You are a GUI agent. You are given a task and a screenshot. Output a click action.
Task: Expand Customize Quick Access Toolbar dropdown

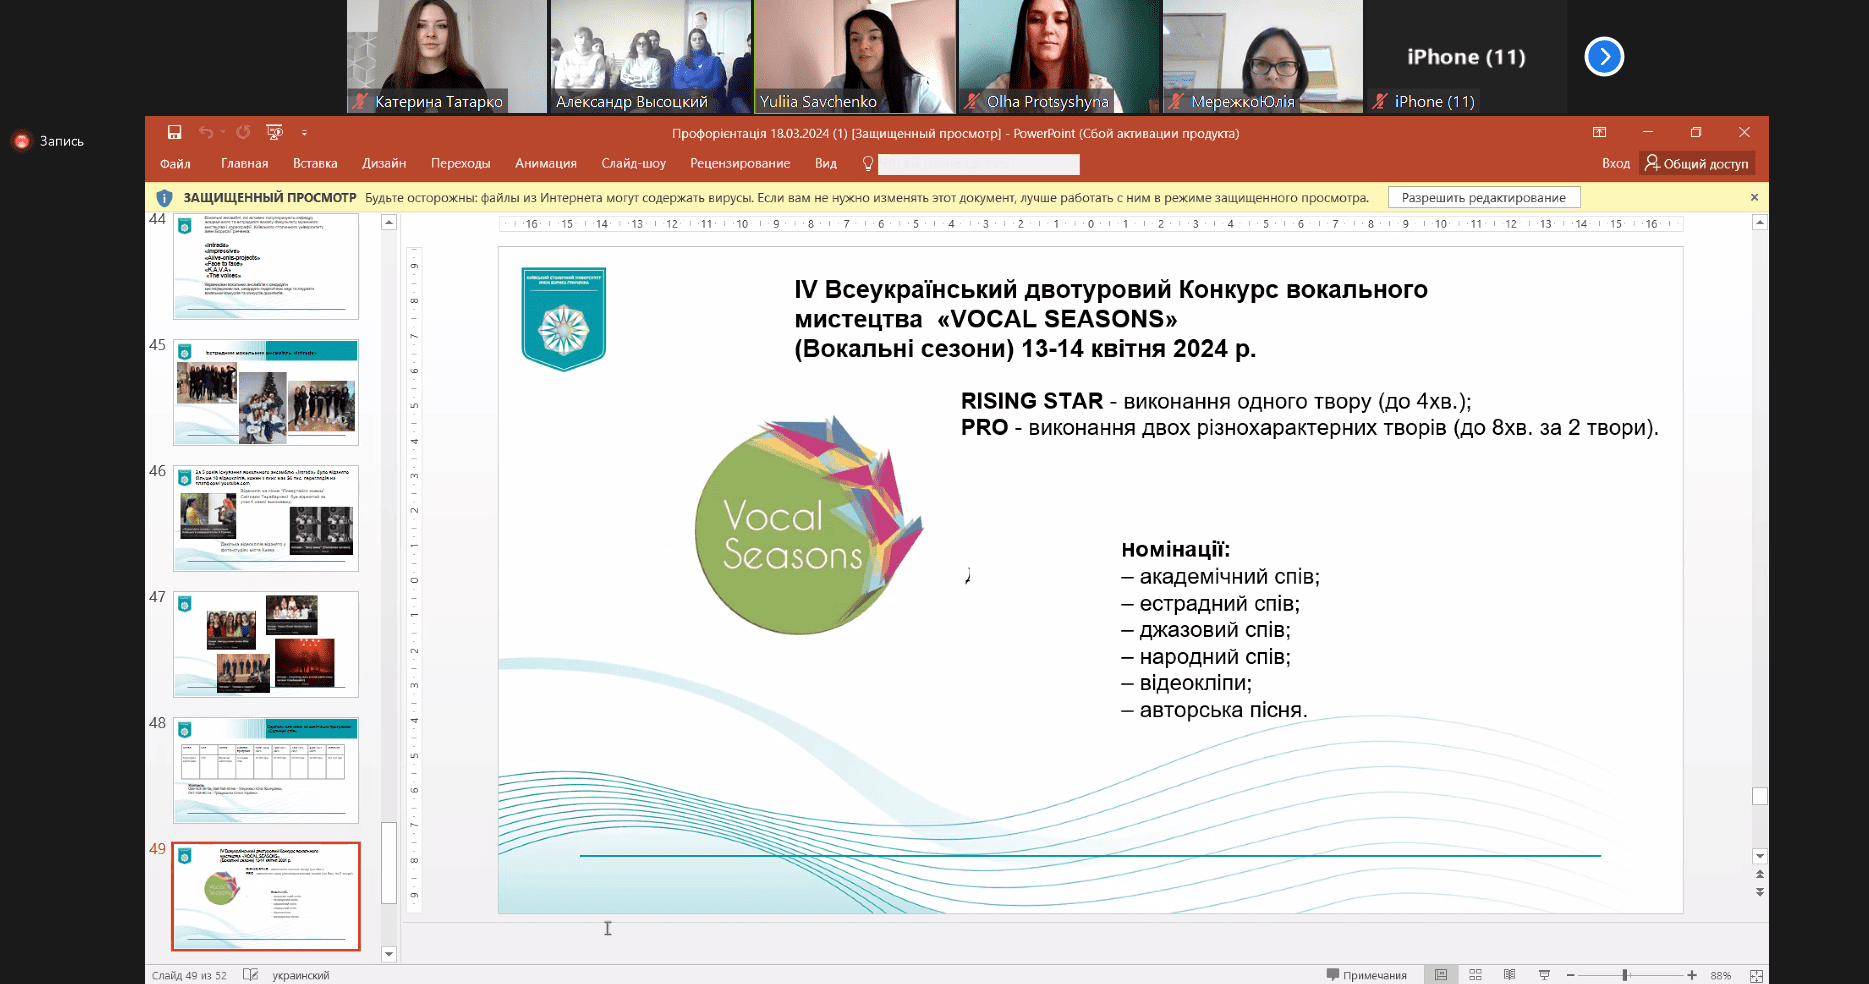click(x=304, y=132)
